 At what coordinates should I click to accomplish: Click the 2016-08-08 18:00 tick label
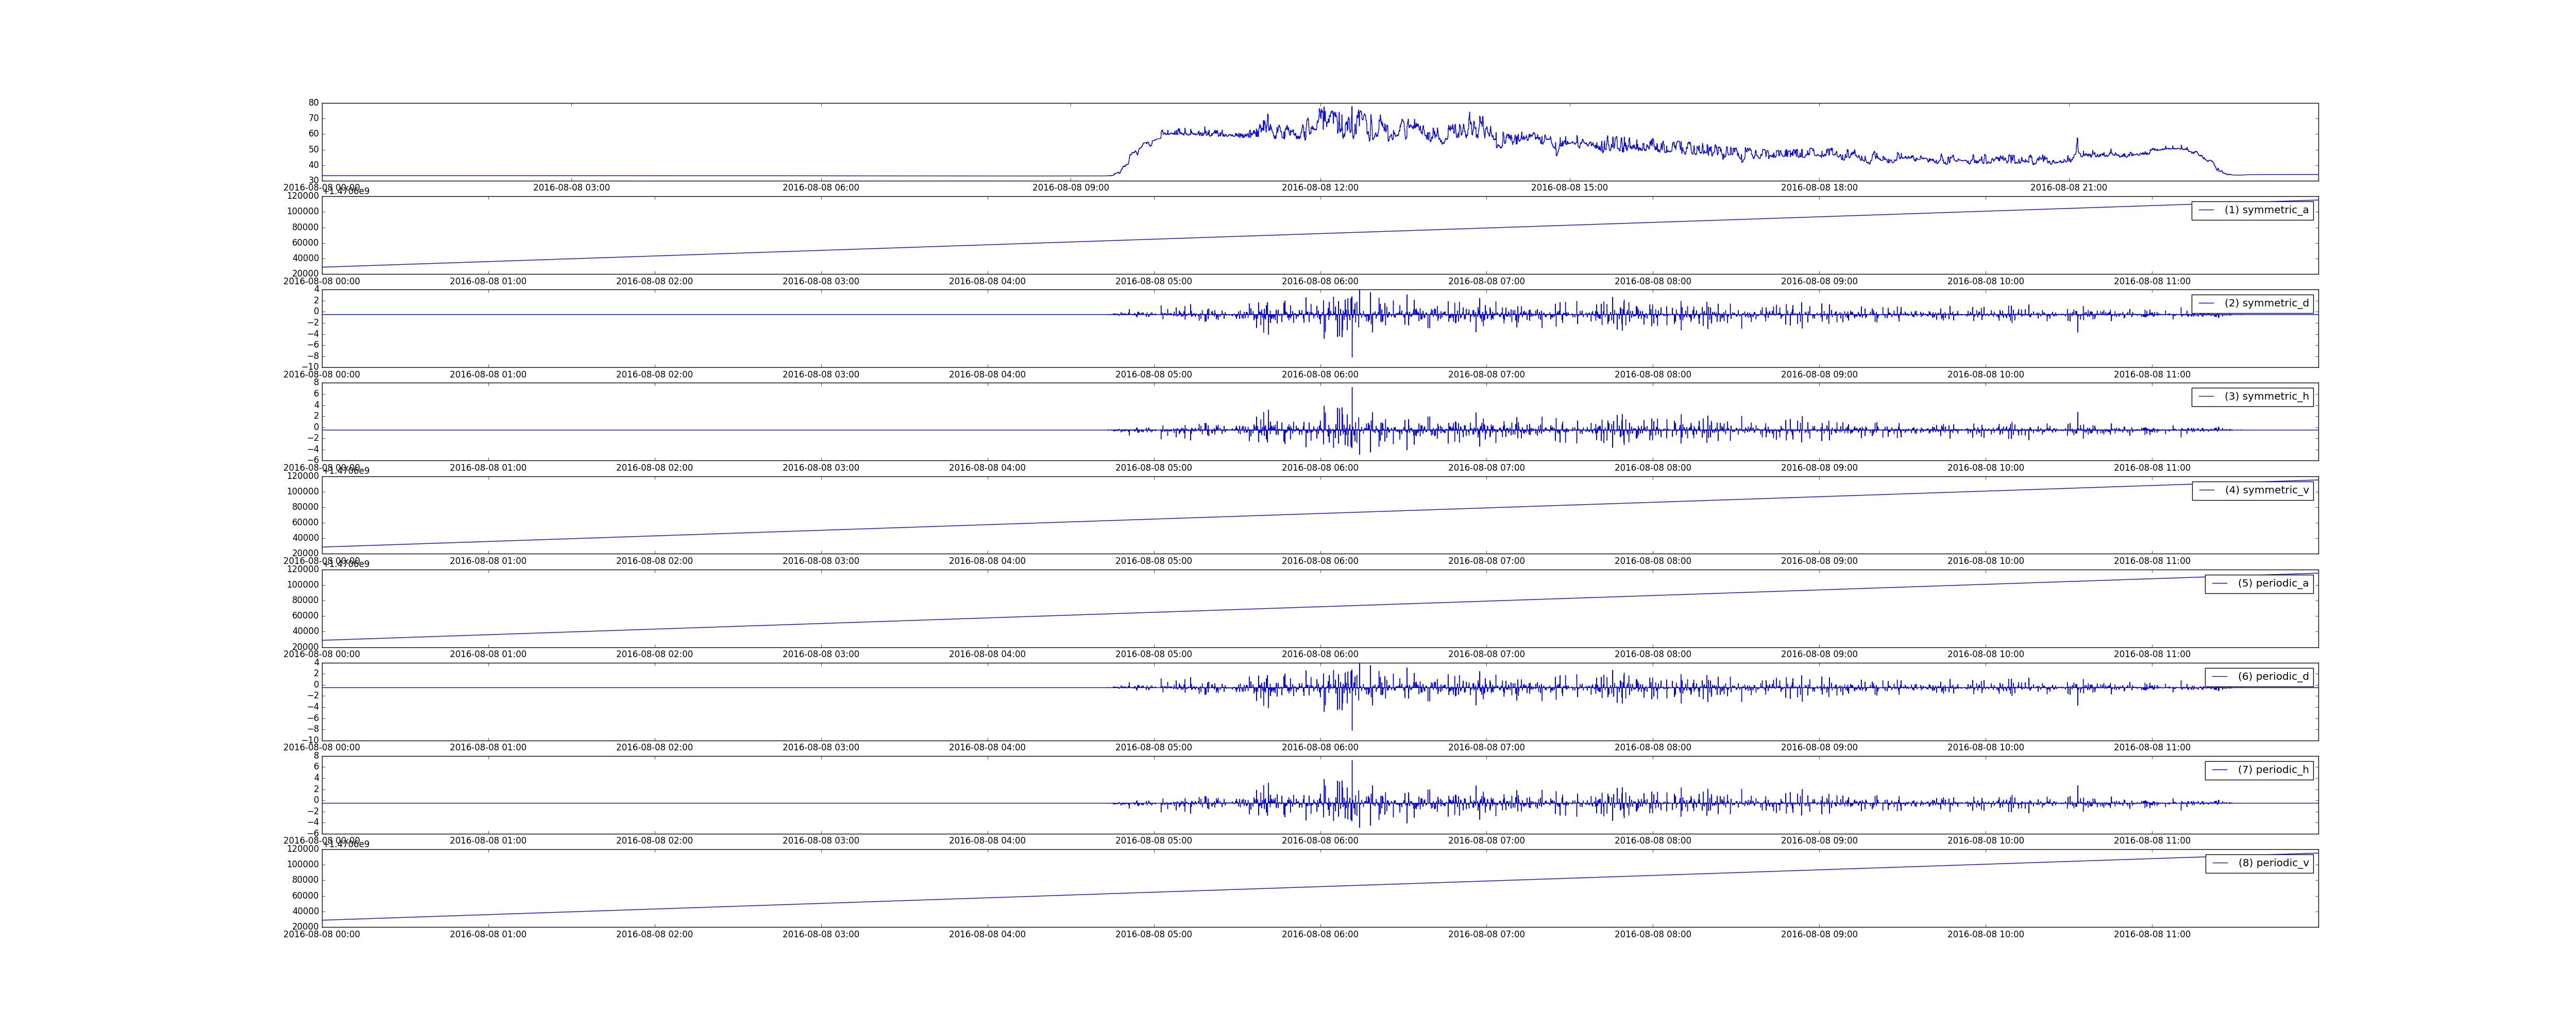(1819, 188)
